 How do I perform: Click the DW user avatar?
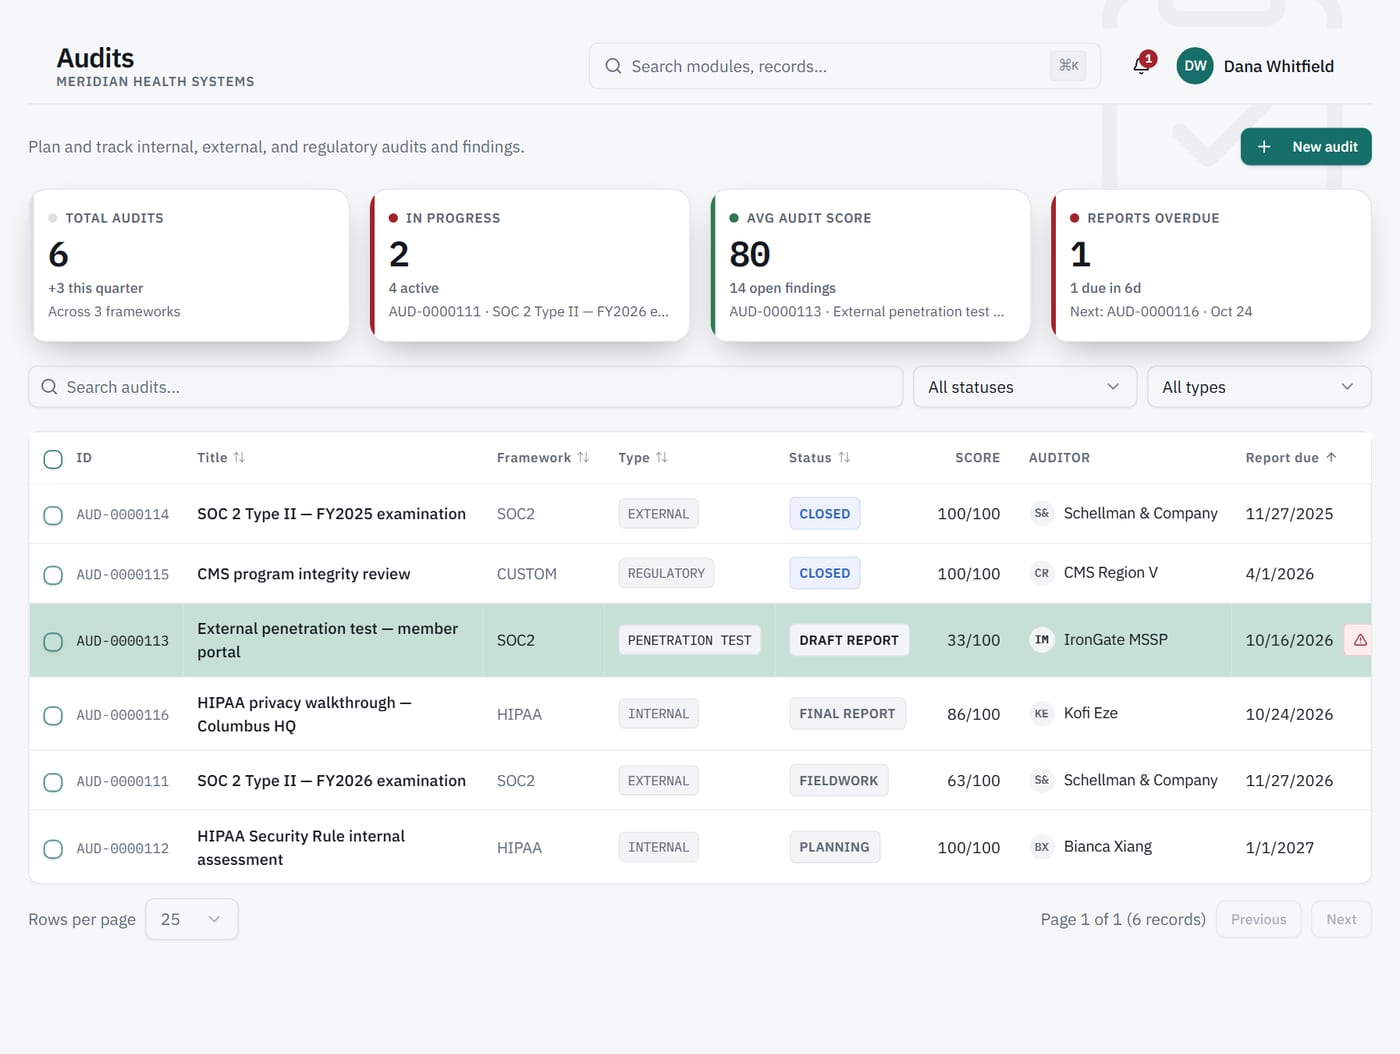click(1195, 66)
